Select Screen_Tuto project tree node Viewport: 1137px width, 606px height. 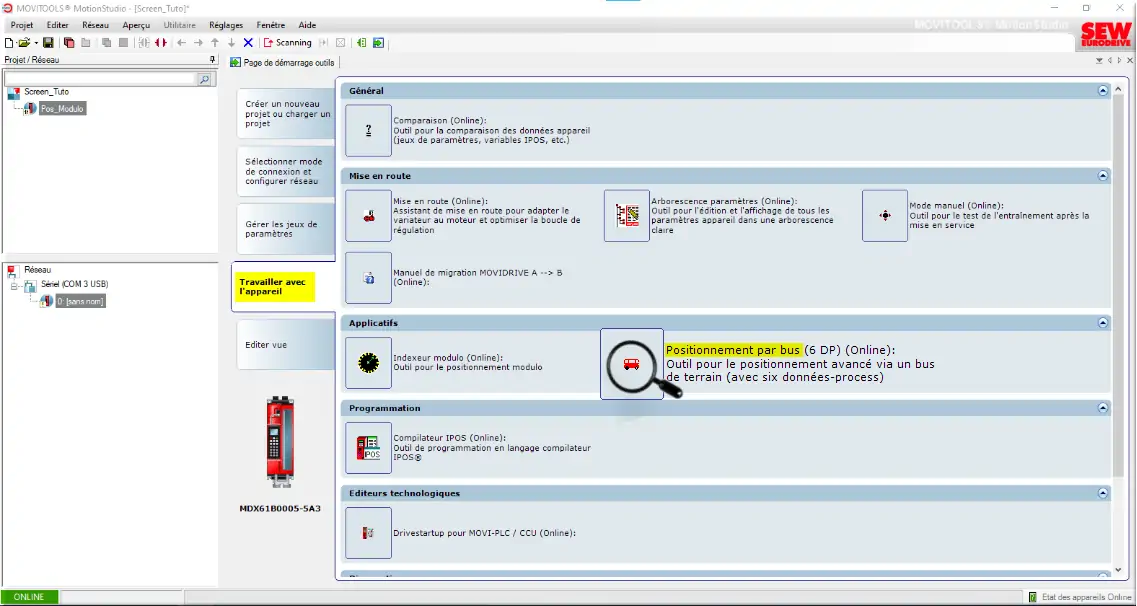(x=46, y=92)
